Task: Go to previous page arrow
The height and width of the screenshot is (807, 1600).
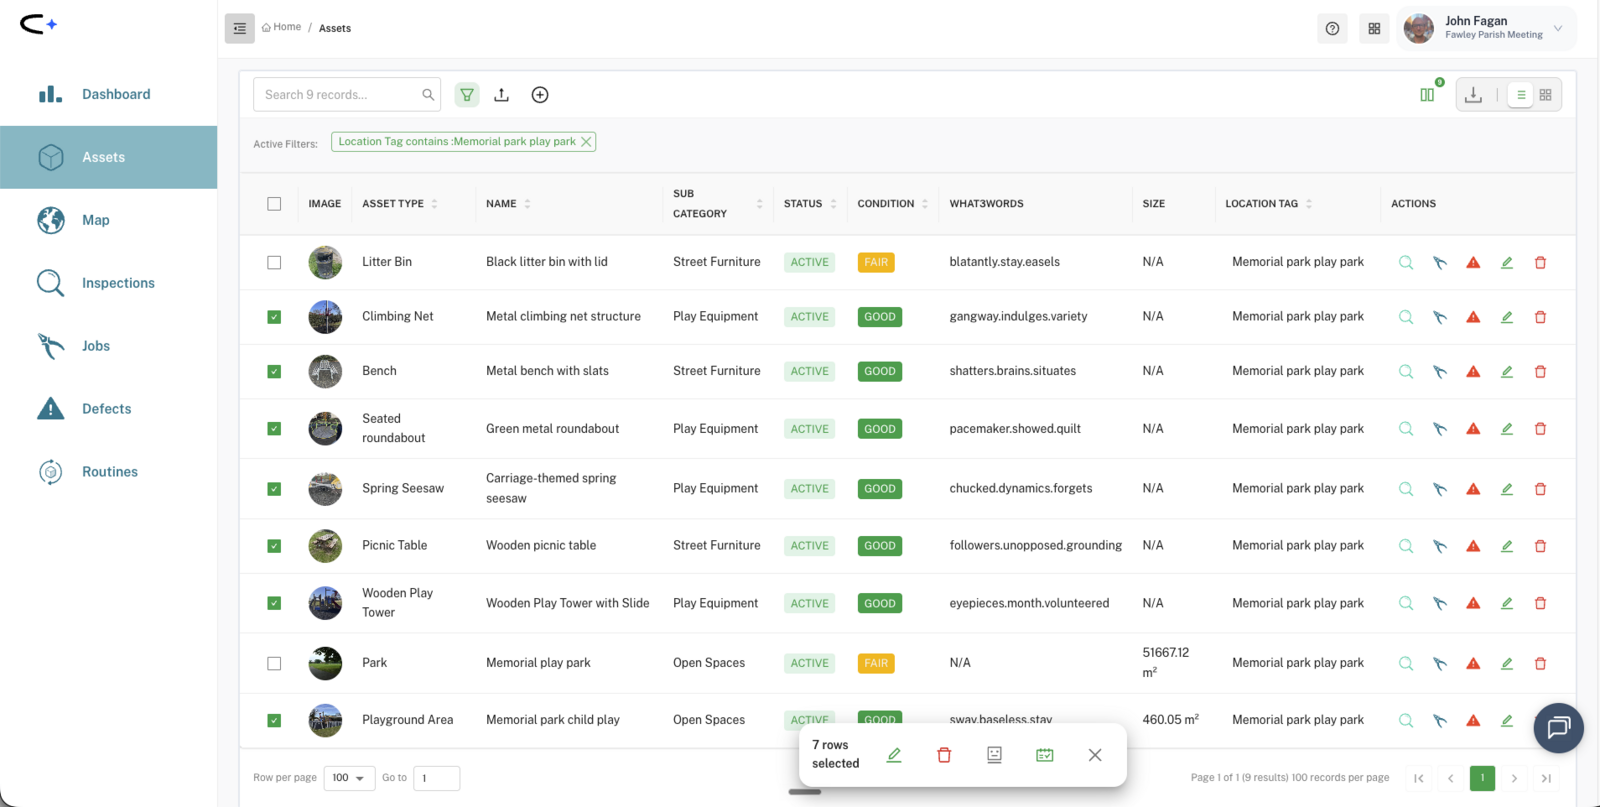Action: (1450, 778)
